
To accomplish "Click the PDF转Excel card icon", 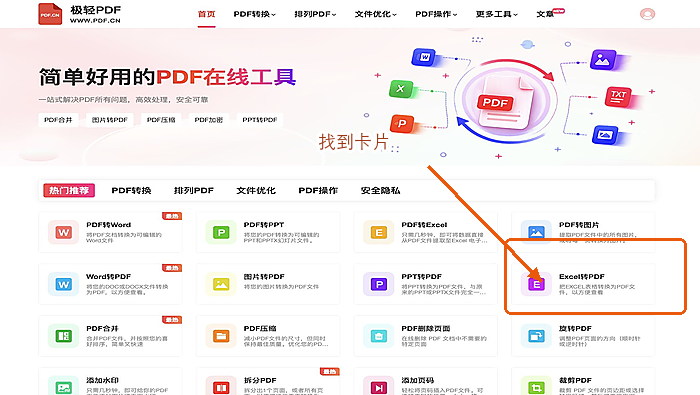I will point(379,232).
